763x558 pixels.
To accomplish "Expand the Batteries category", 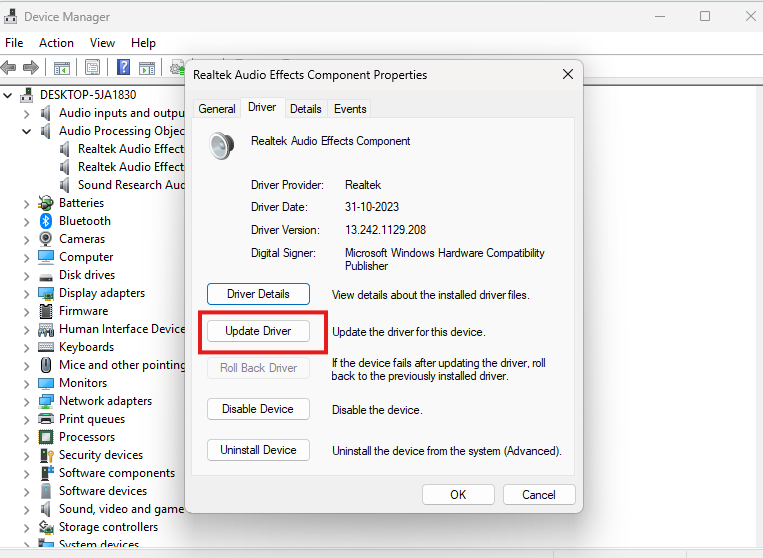I will click(x=26, y=204).
